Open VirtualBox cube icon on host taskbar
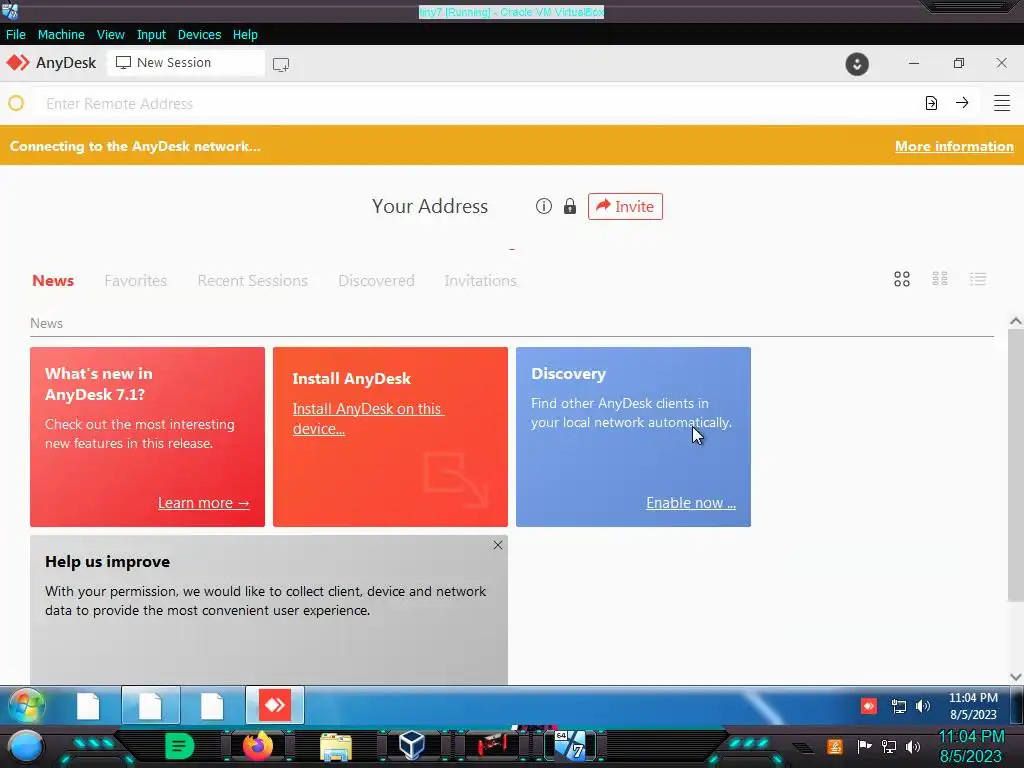This screenshot has height=768, width=1024. 411,746
